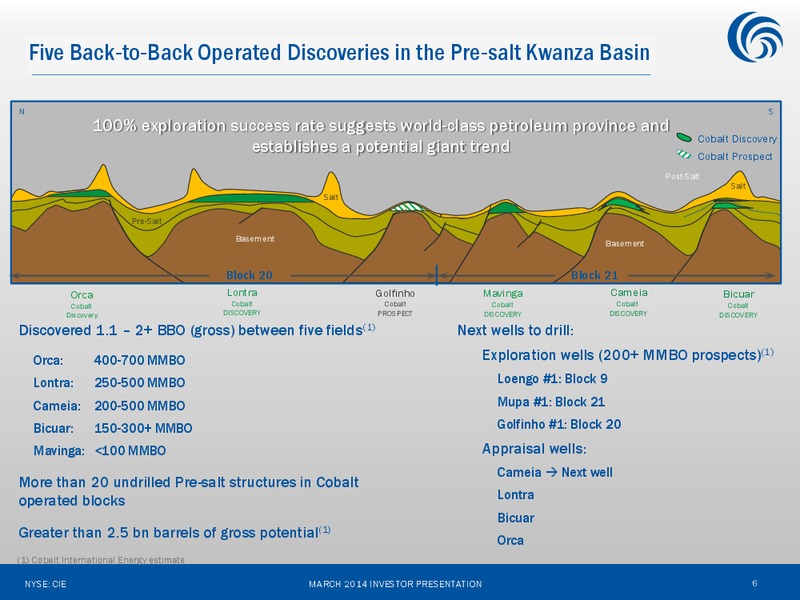Click 'Greater than 2.5 bn barrels' text
800x600 pixels.
pos(174,532)
